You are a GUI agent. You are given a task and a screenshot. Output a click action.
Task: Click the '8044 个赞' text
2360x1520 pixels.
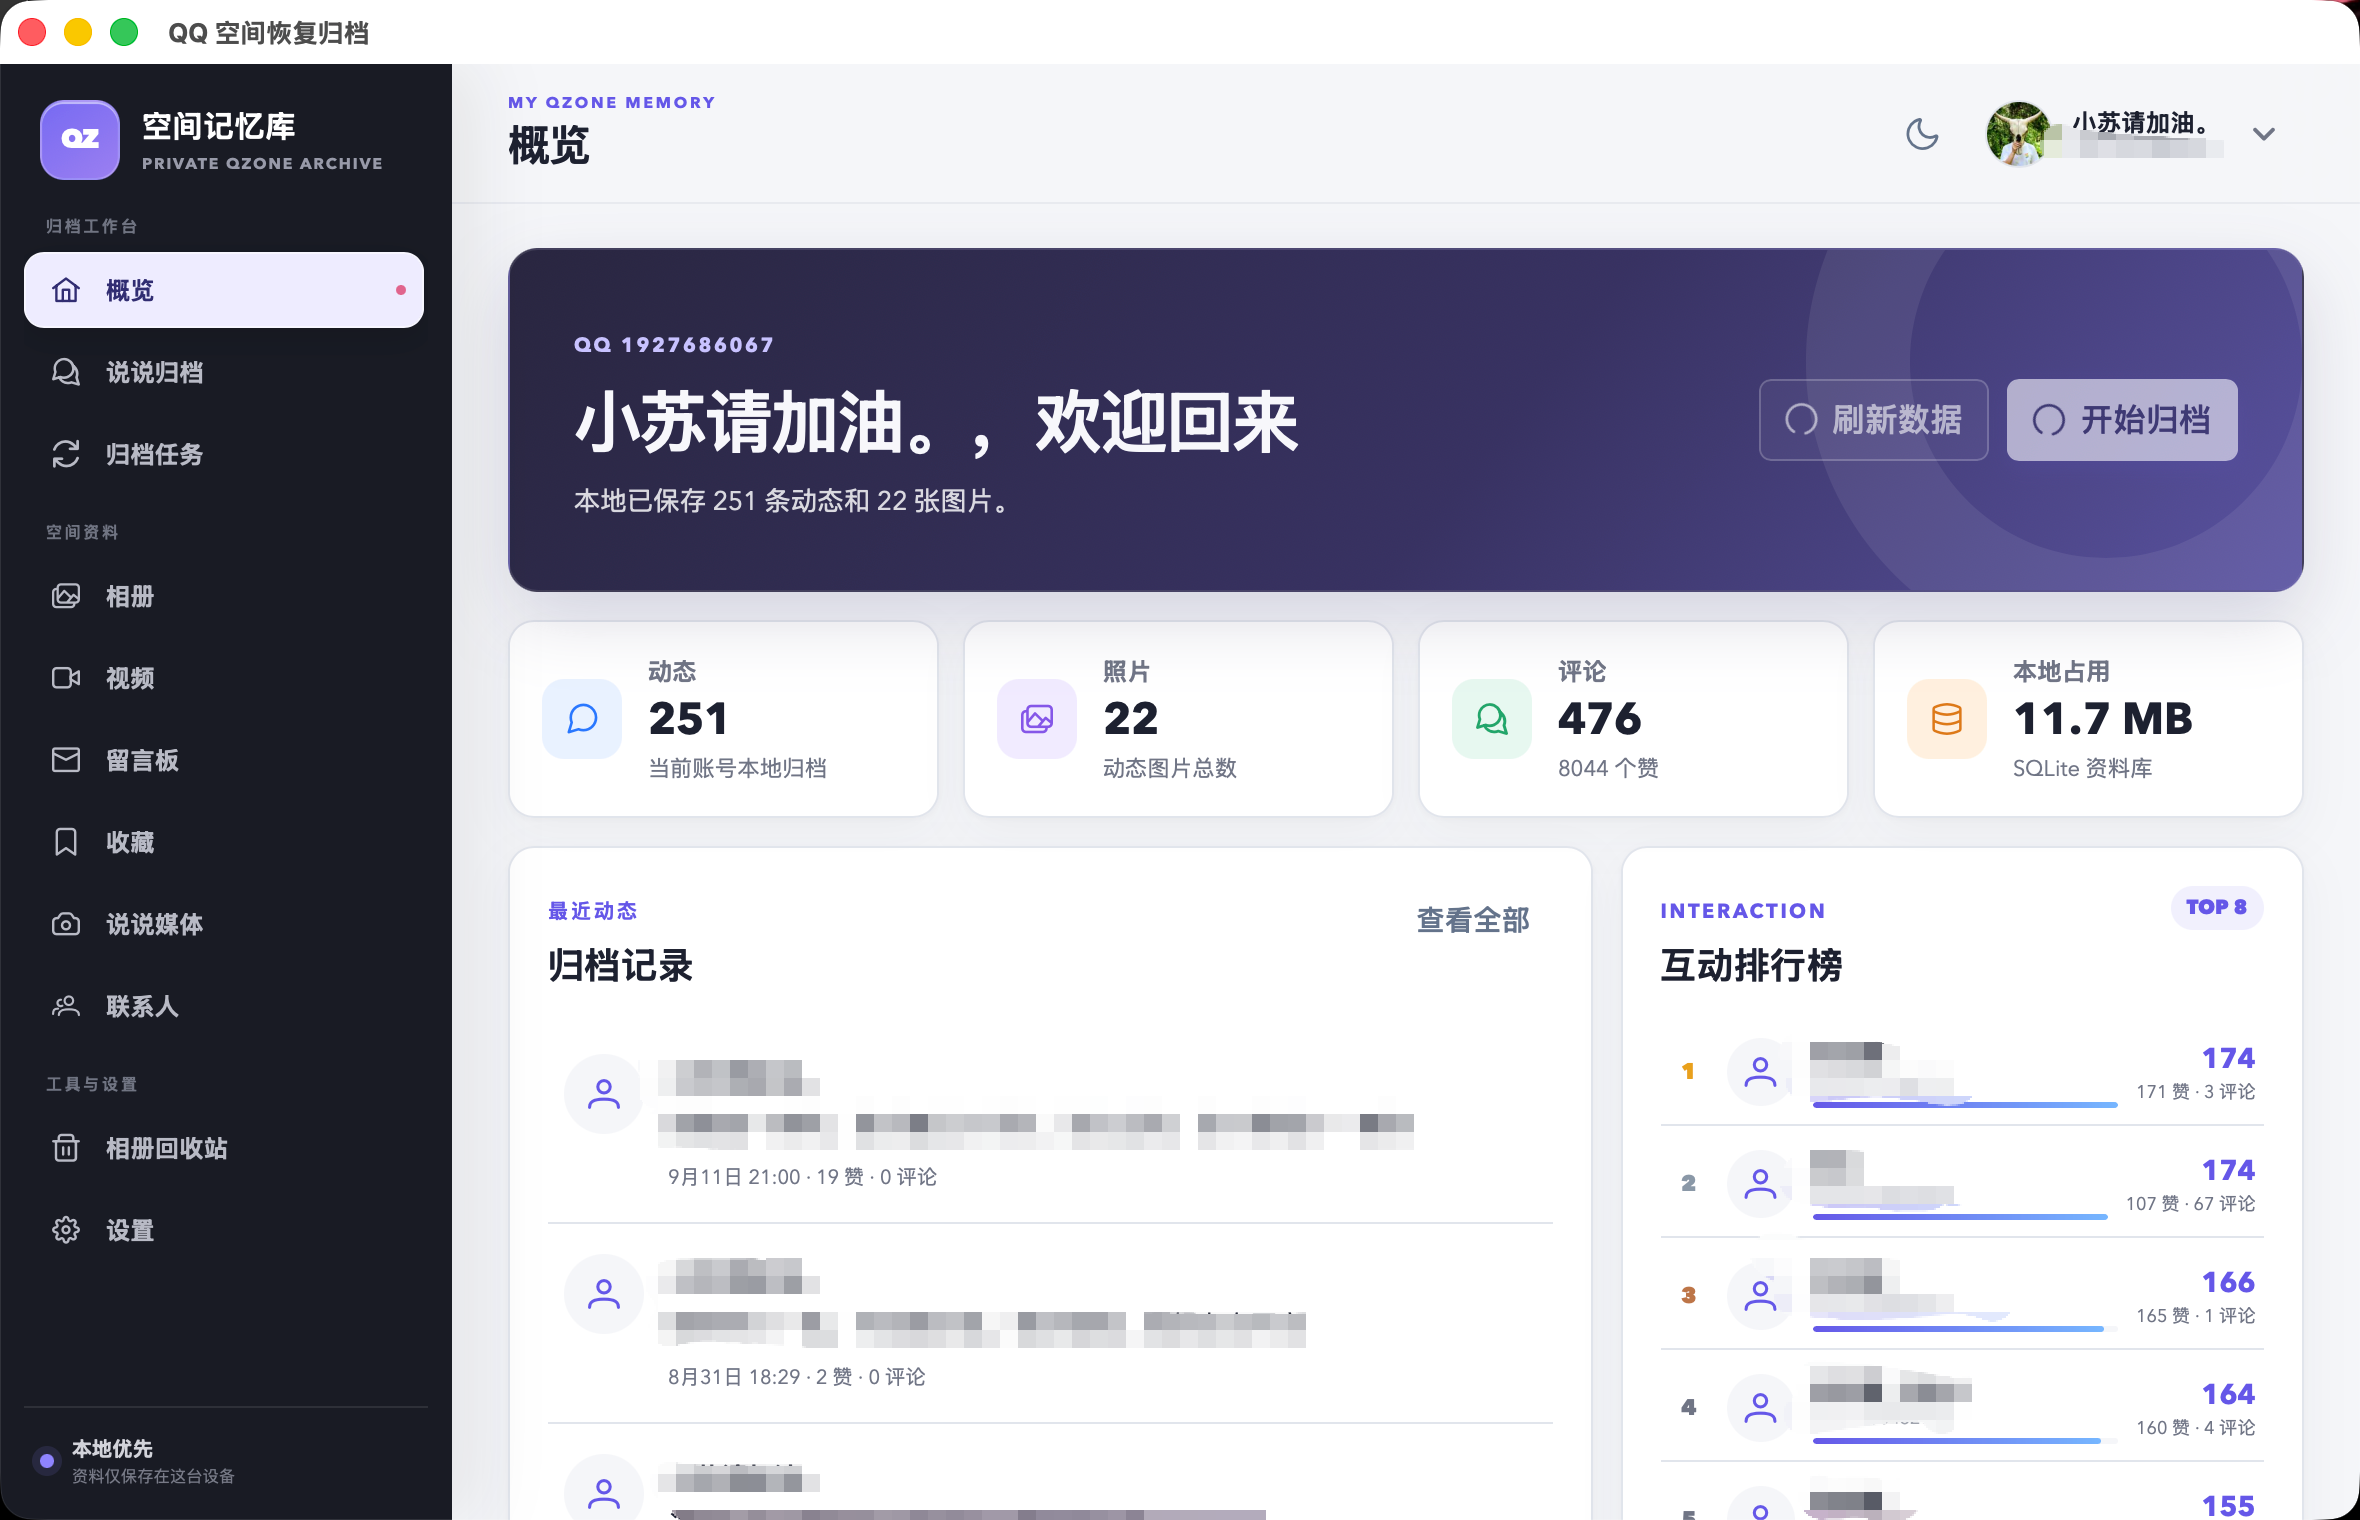(x=1608, y=768)
